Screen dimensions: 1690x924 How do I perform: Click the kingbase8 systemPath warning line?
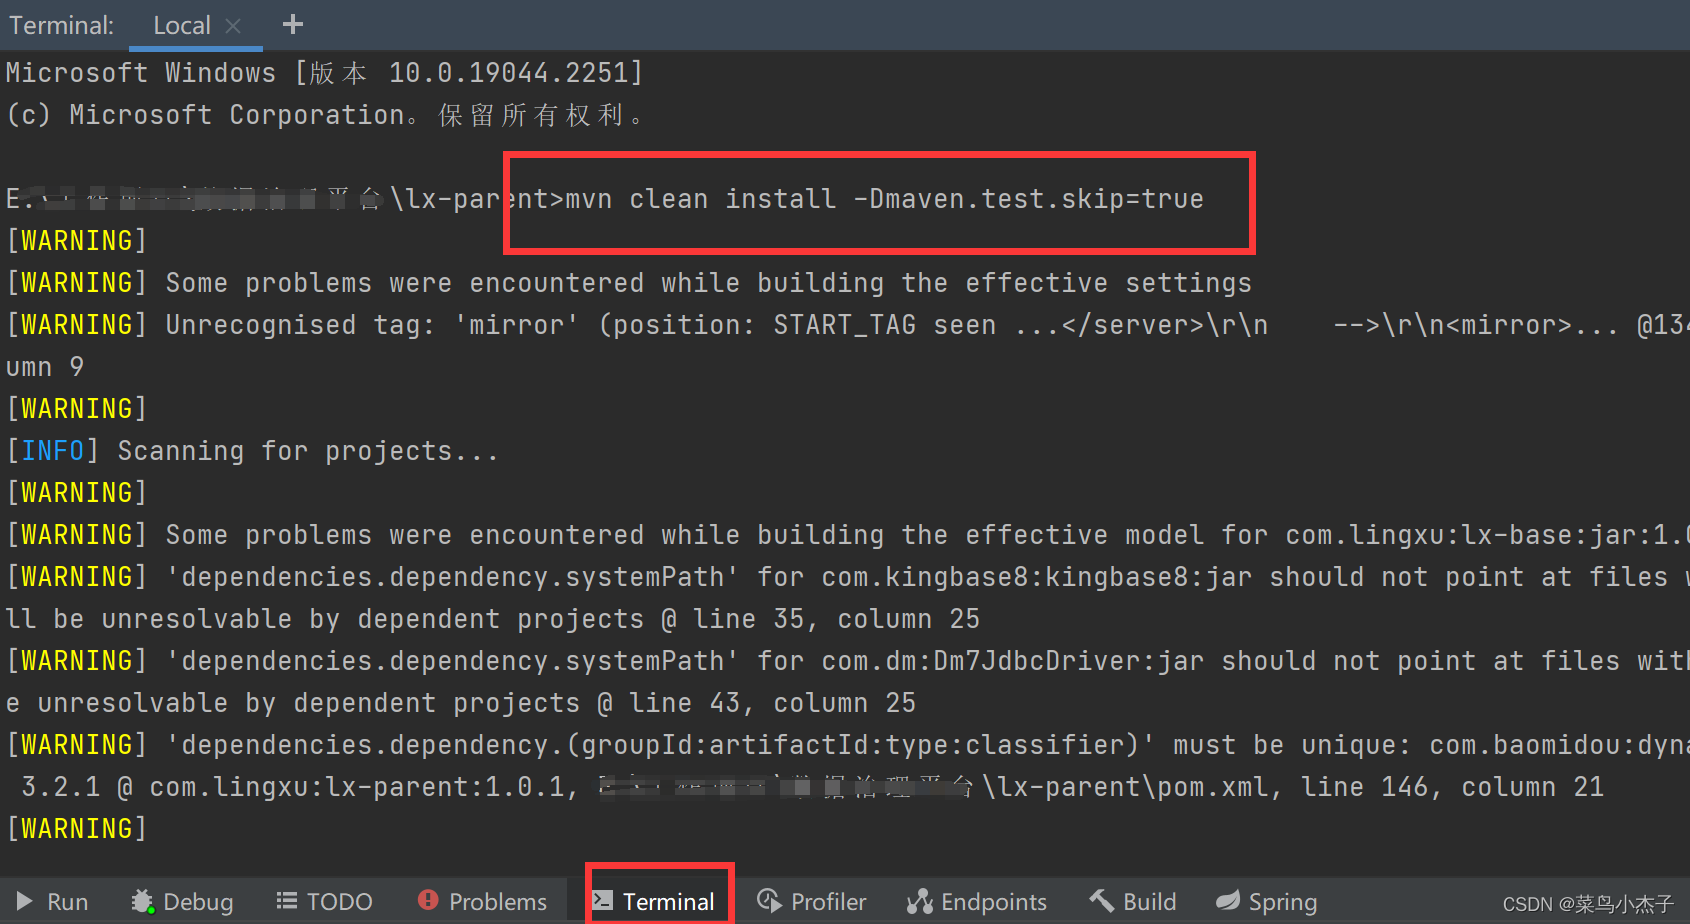click(845, 577)
